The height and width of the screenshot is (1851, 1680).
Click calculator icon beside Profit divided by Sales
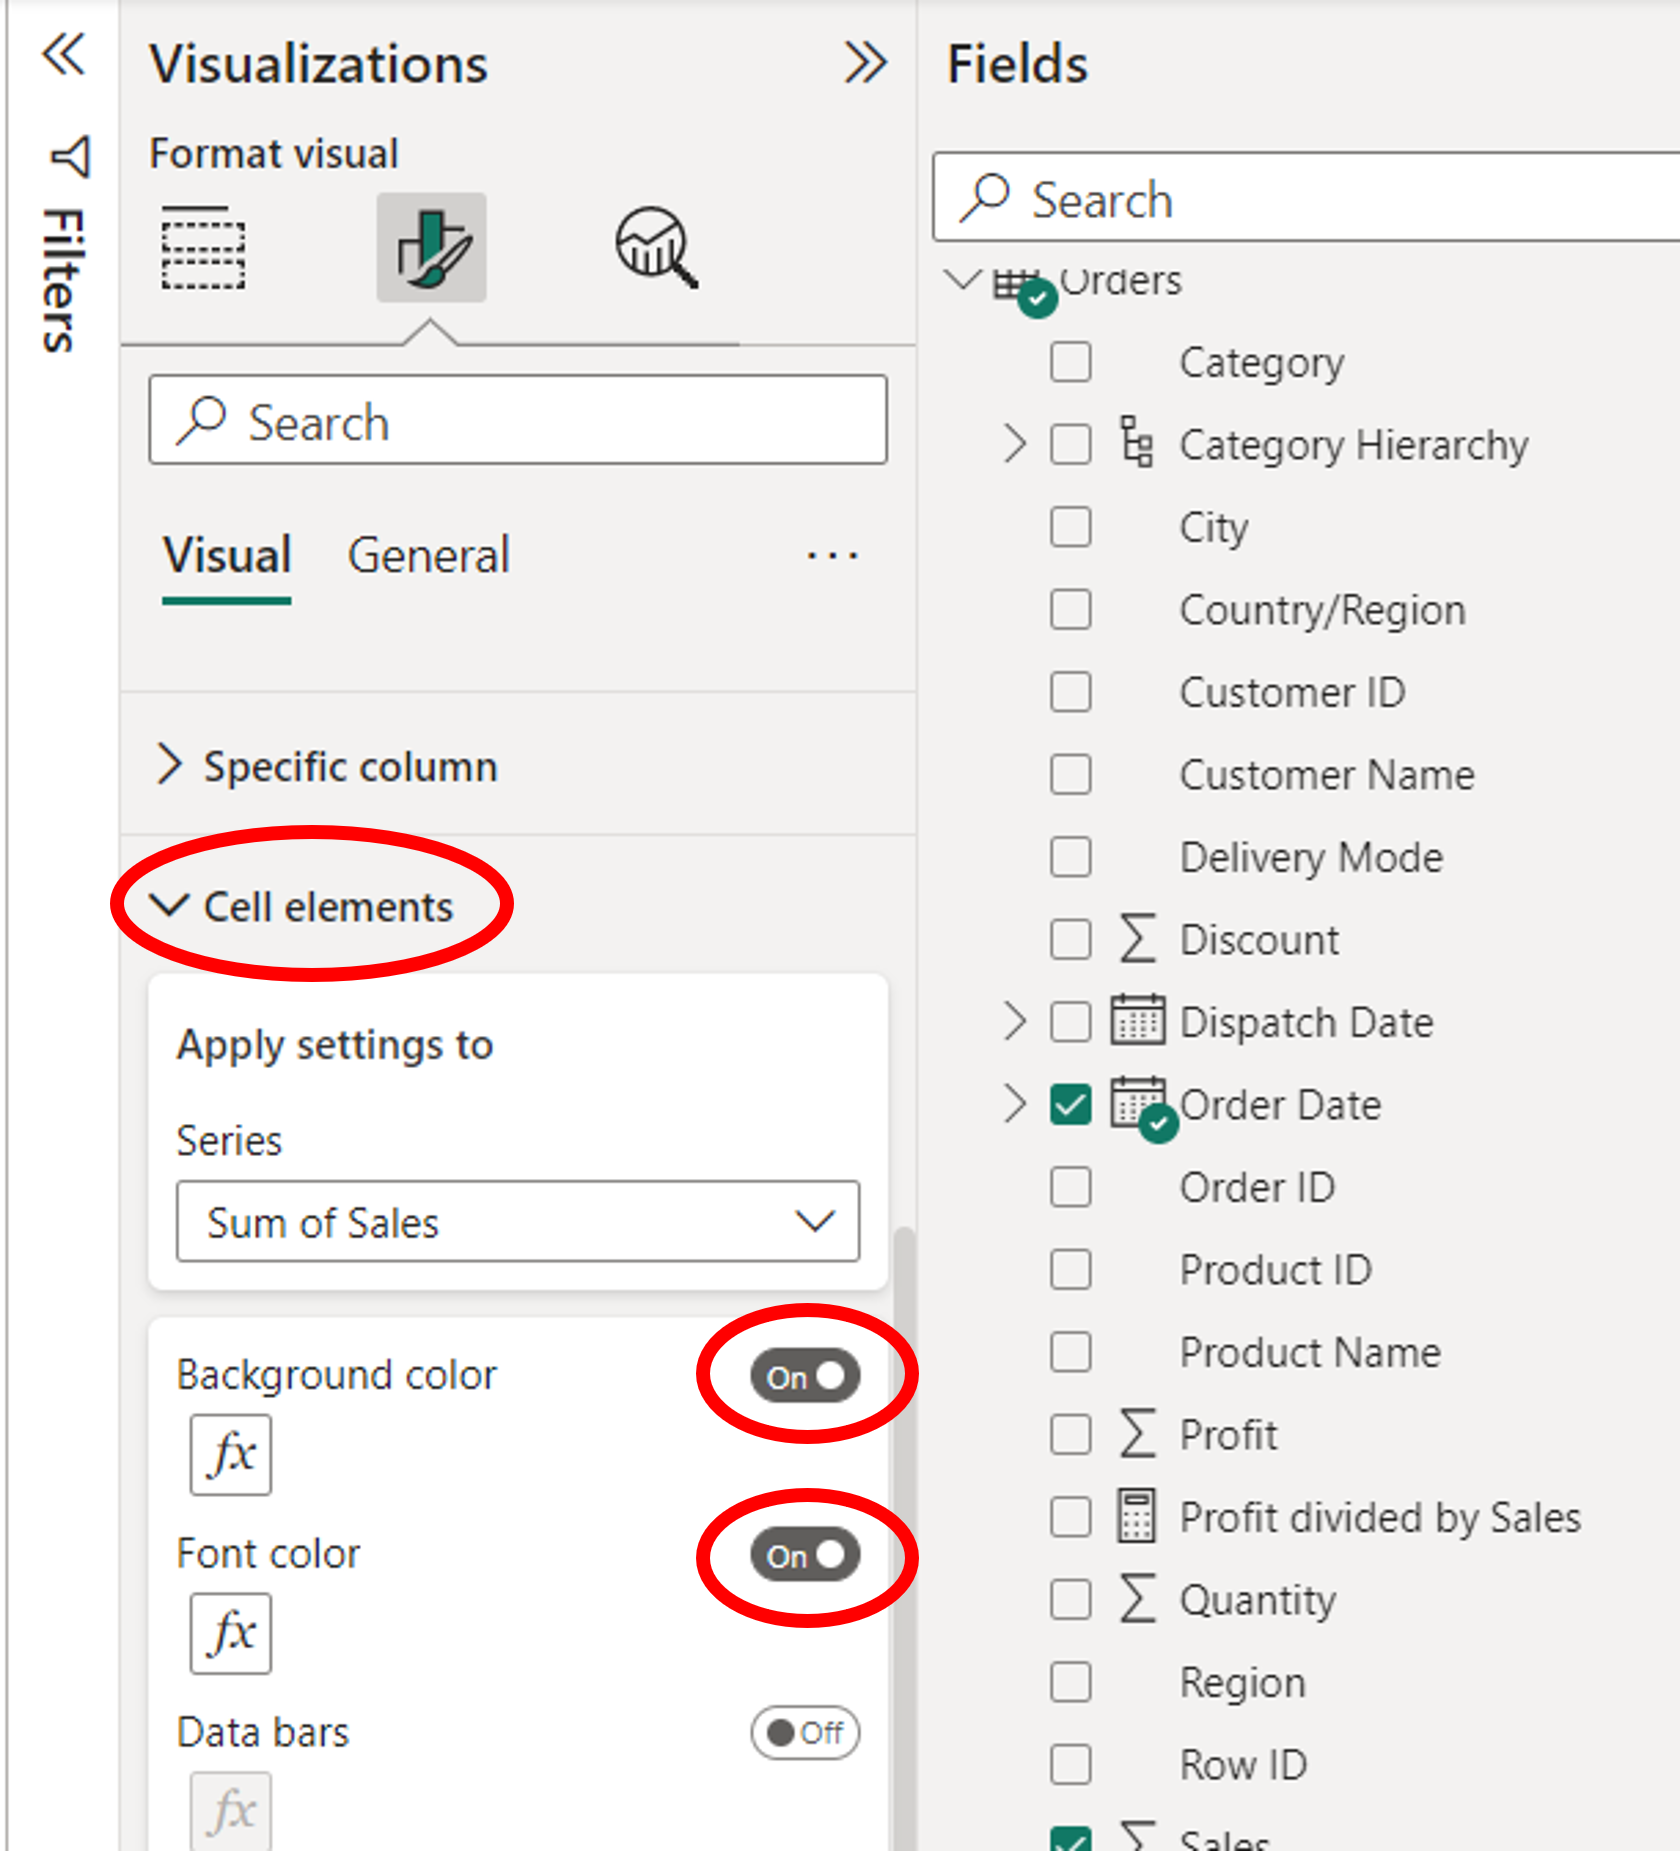click(x=1136, y=1517)
